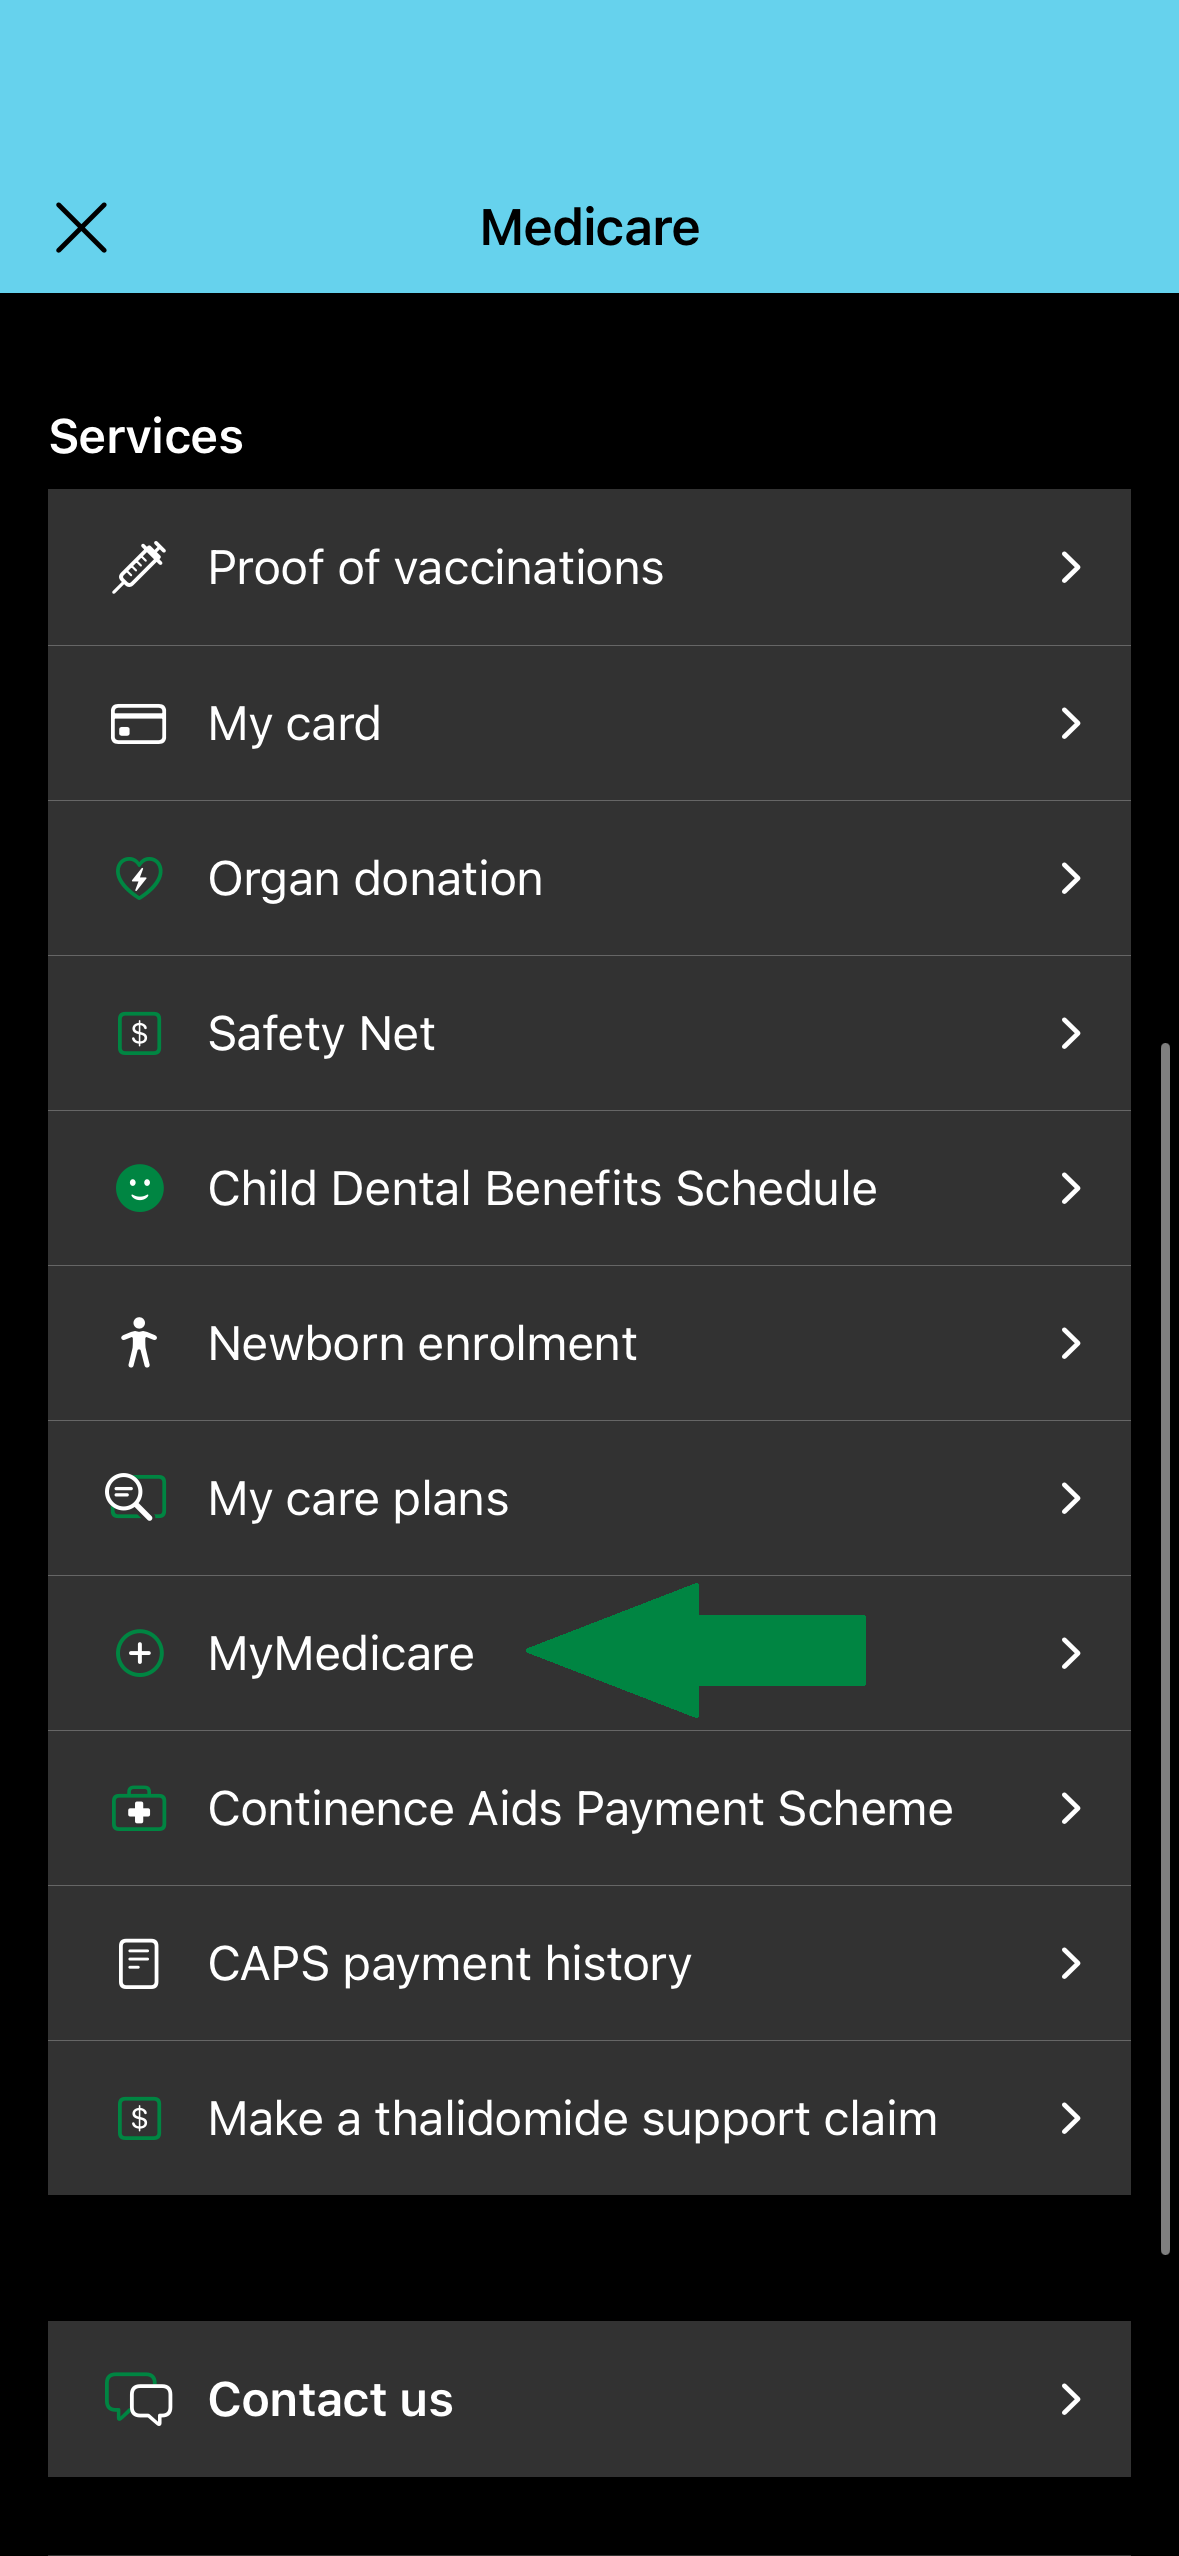Tap the speech bubbles Contact us icon
This screenshot has height=2556, width=1179.
[139, 2399]
